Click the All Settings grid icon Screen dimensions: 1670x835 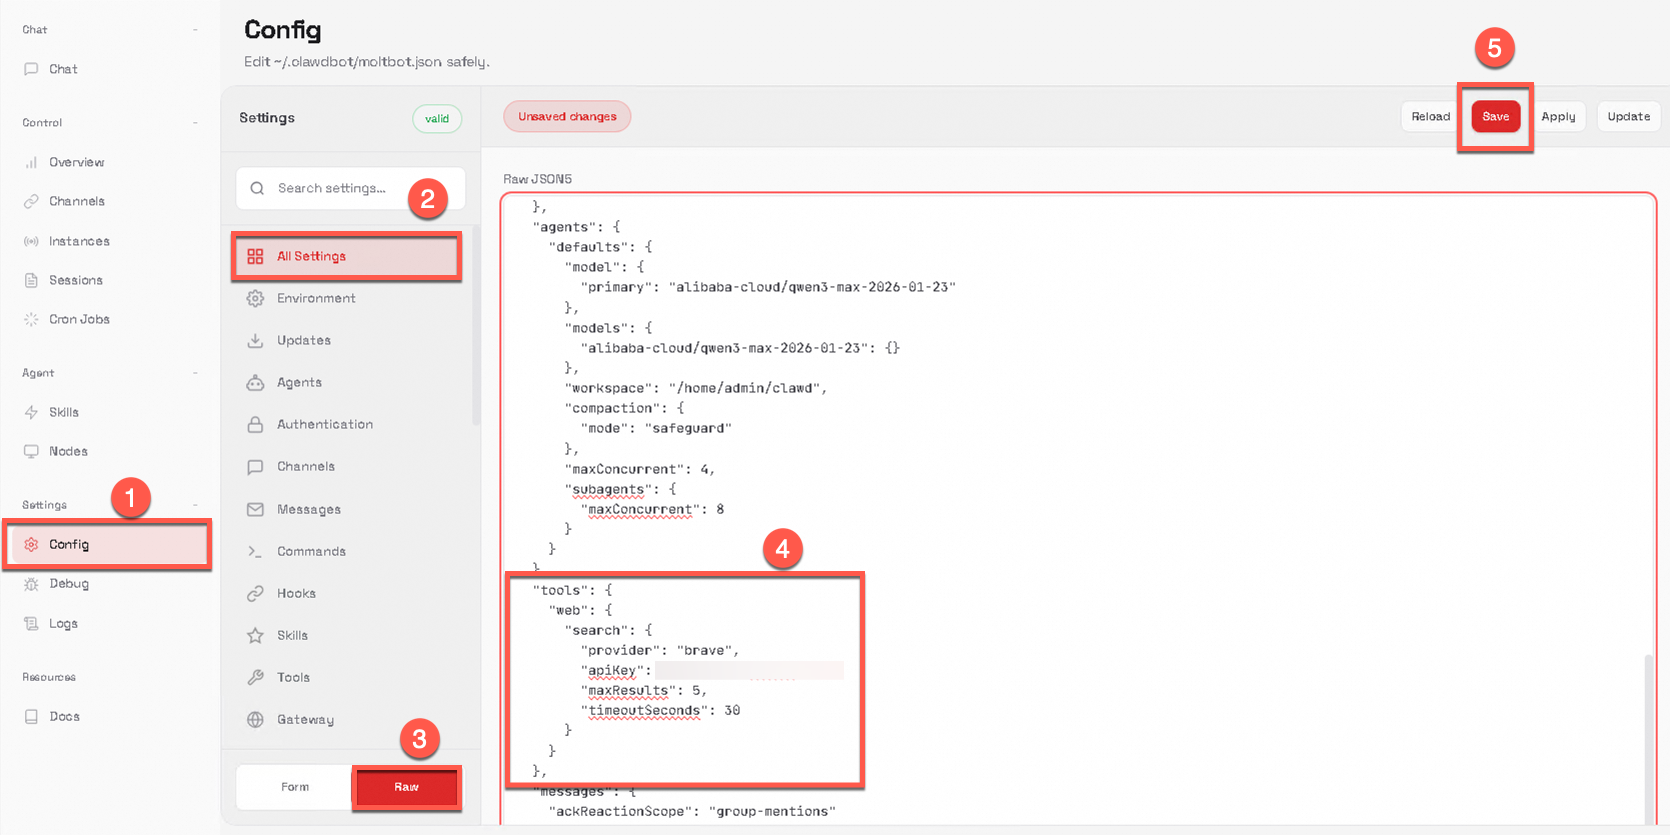(255, 256)
